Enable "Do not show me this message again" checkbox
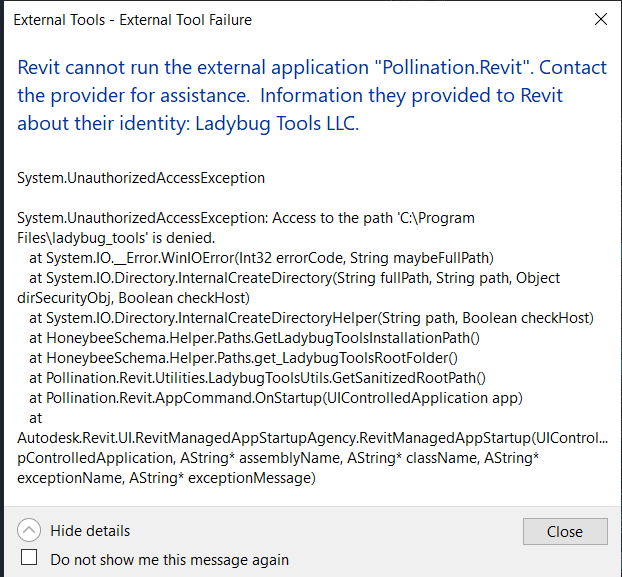 point(30,558)
